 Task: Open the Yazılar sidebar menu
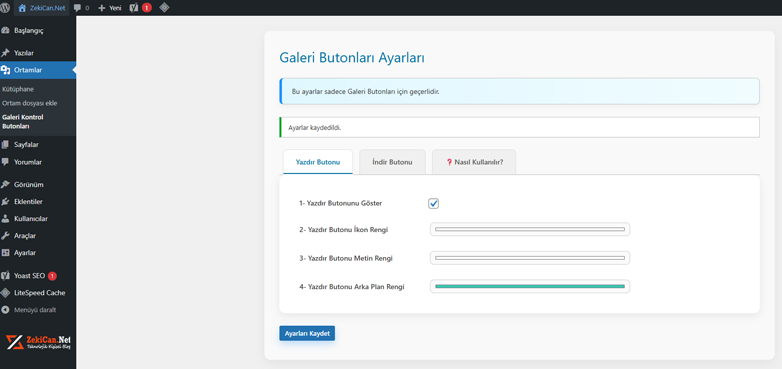(38, 53)
